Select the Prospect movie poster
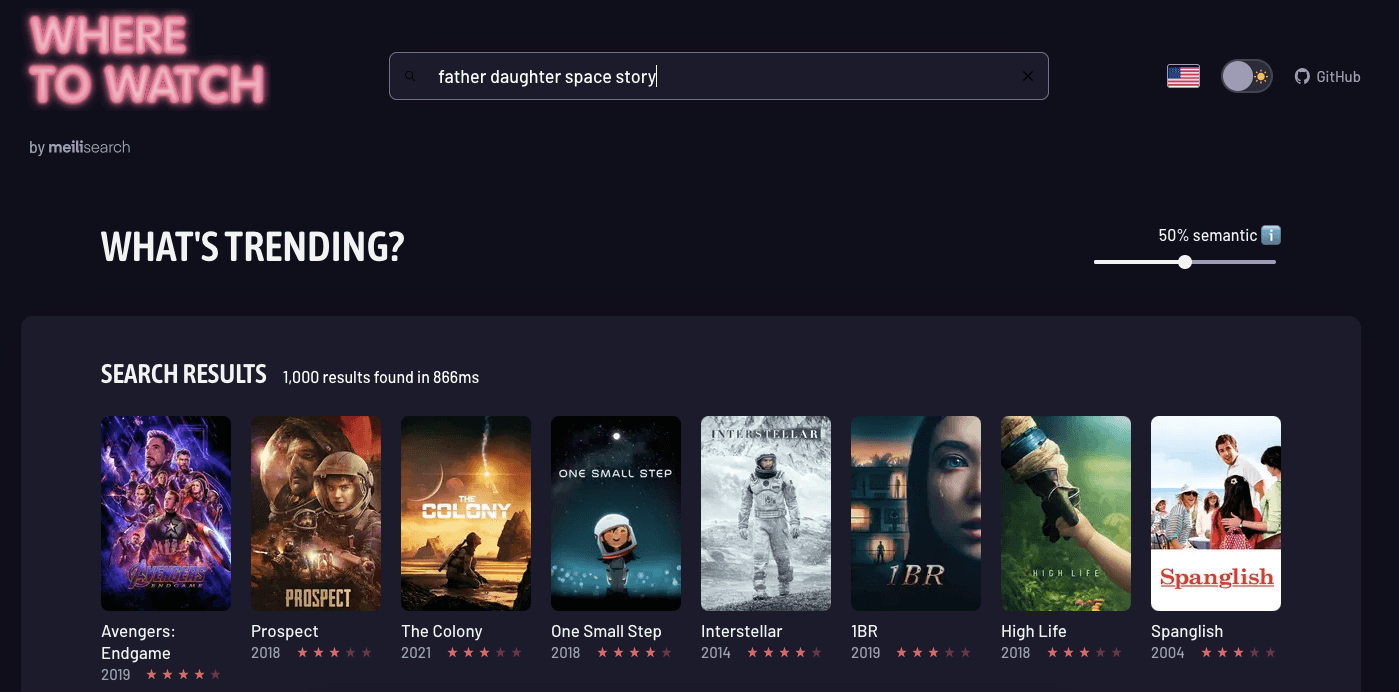 316,513
